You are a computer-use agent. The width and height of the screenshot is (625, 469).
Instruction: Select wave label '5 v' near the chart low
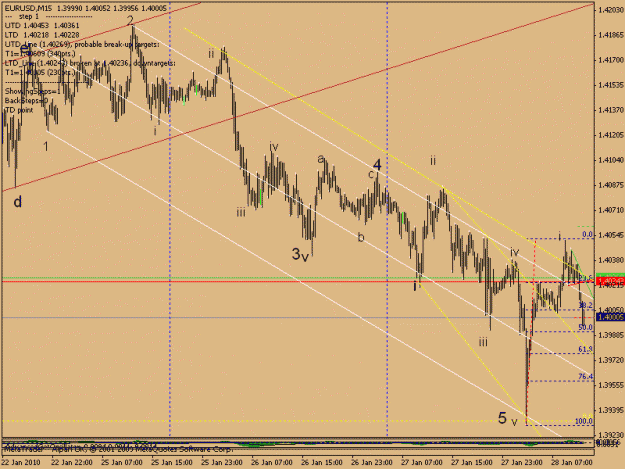pyautogui.click(x=507, y=418)
